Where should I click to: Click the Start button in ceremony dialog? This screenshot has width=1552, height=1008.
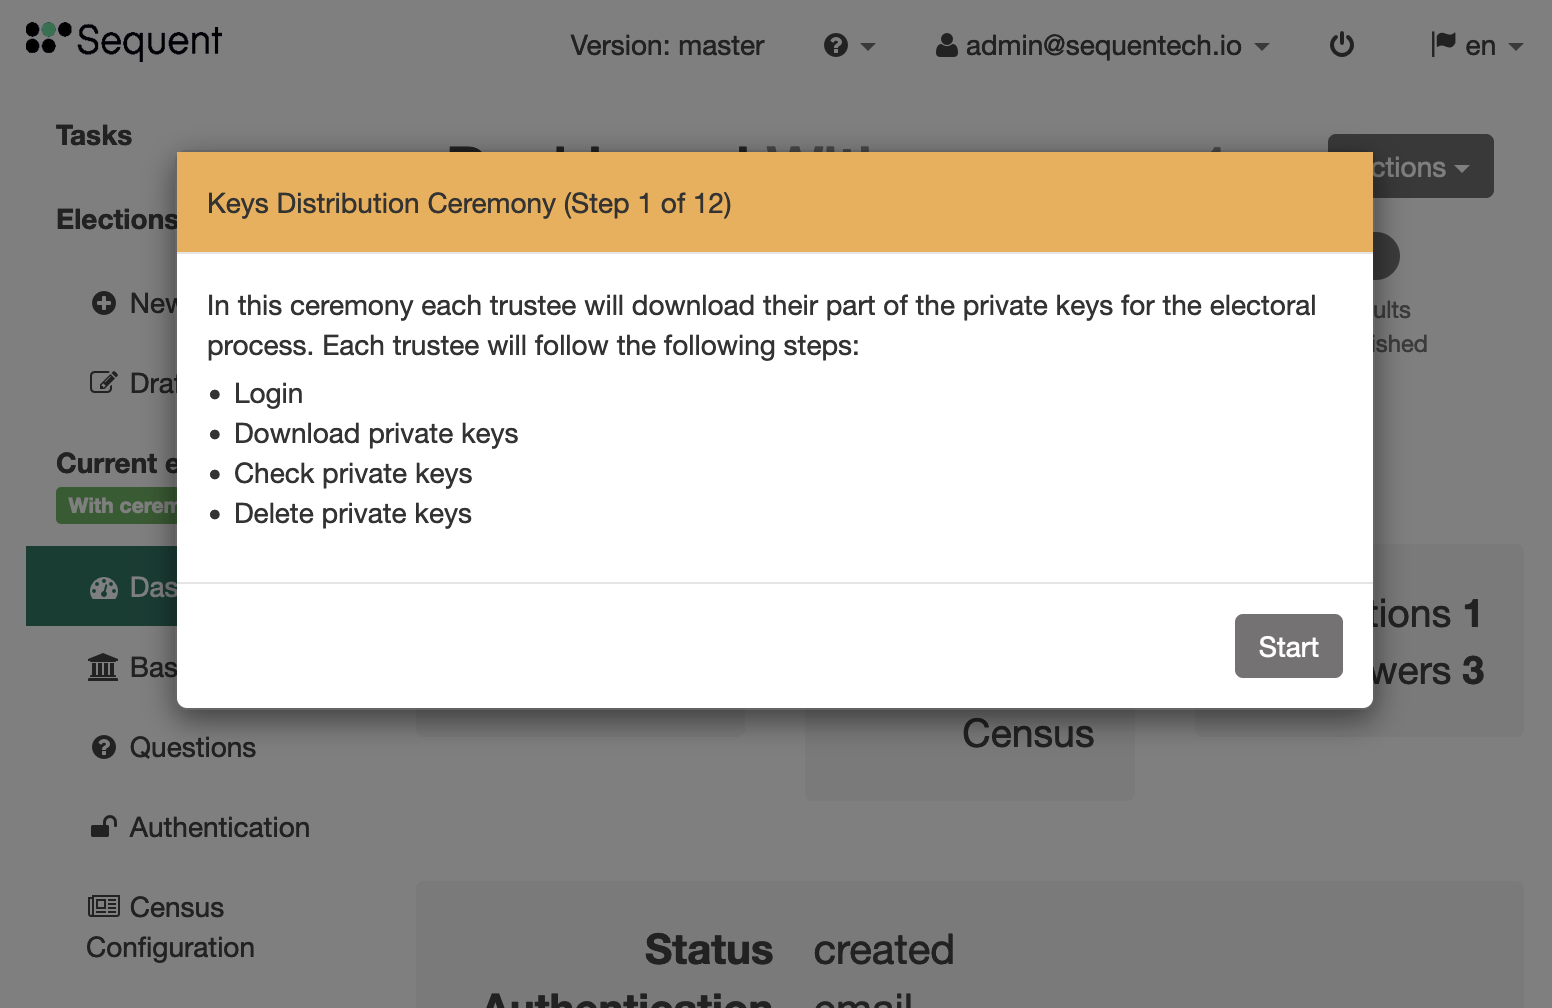pos(1288,646)
